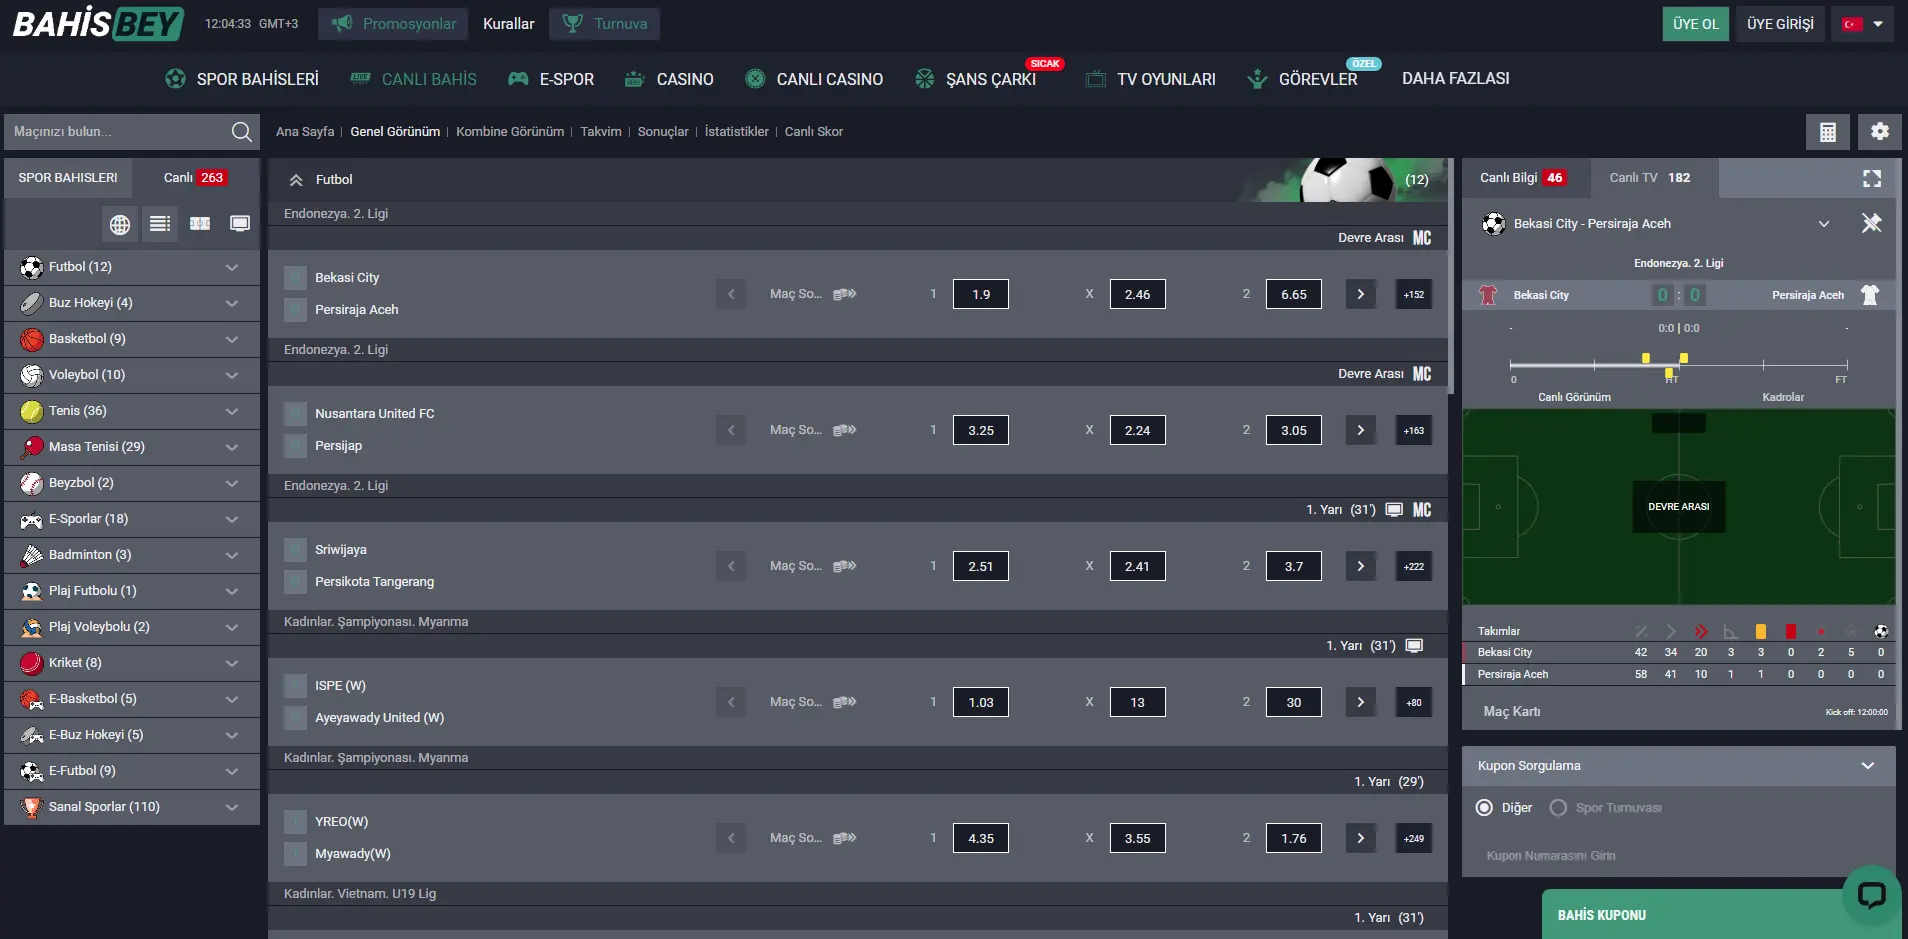Open the ŞANS ÇARKI menu
This screenshot has height=939, width=1908.
coord(976,79)
